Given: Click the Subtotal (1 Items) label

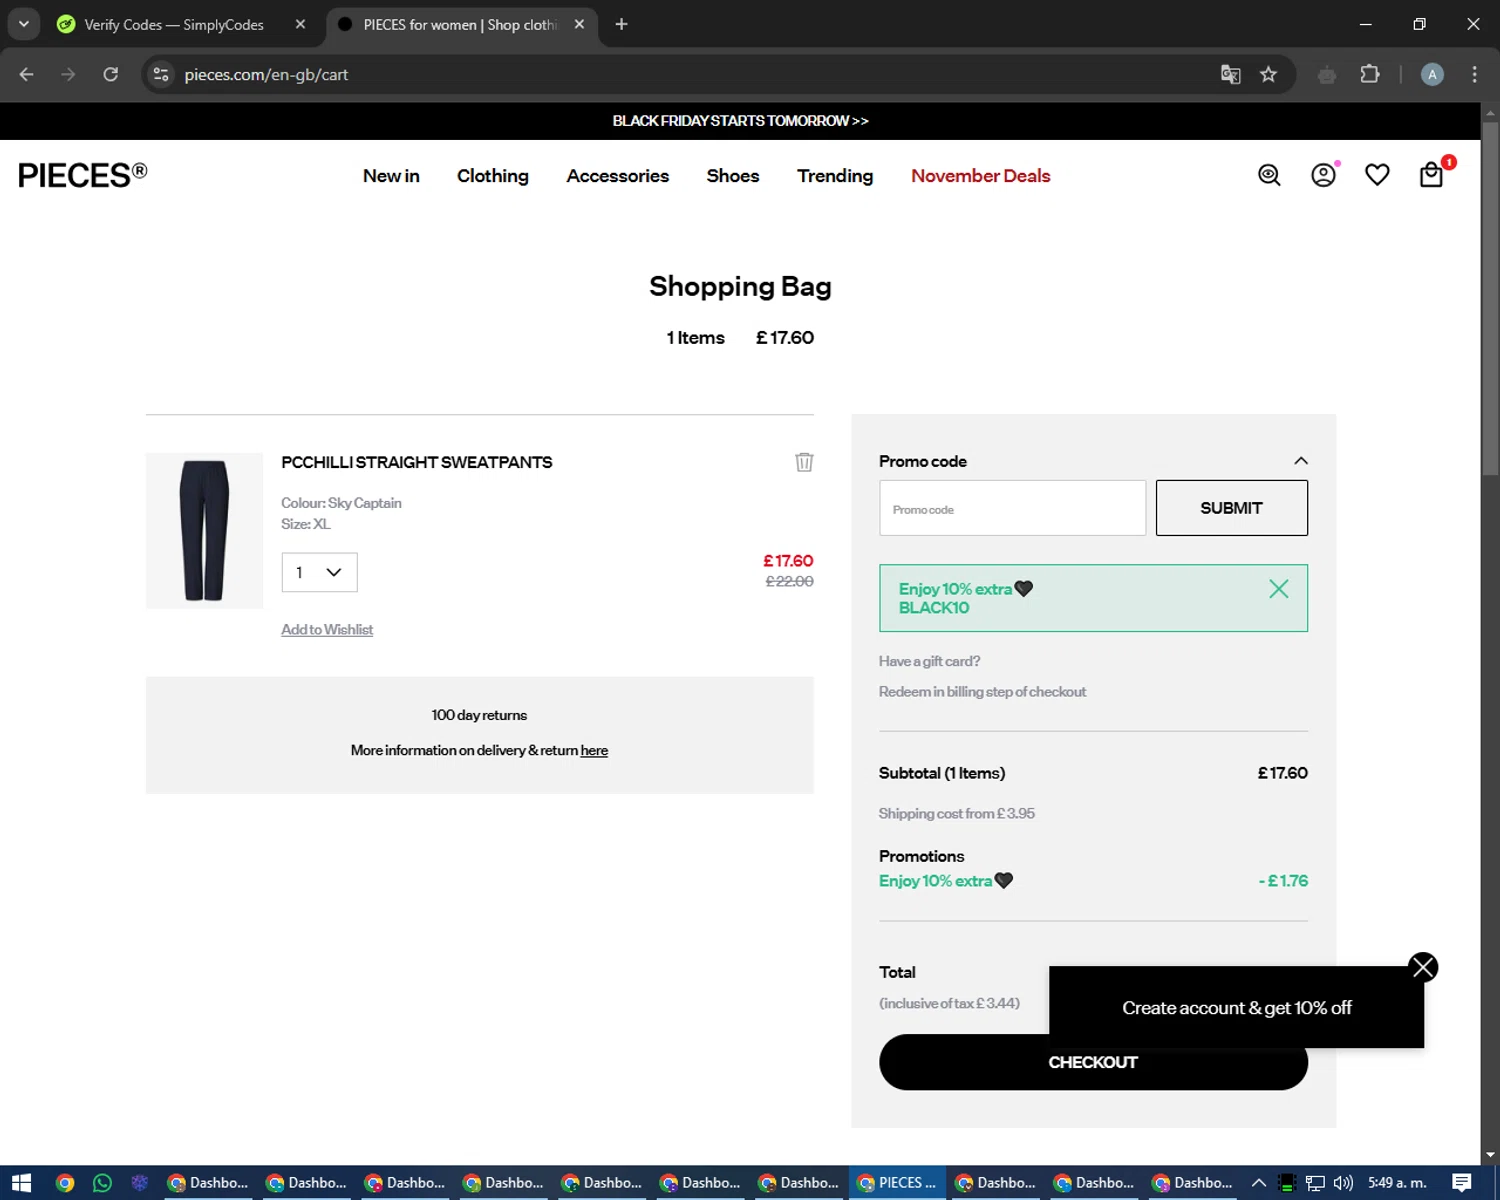Looking at the screenshot, I should click(942, 773).
